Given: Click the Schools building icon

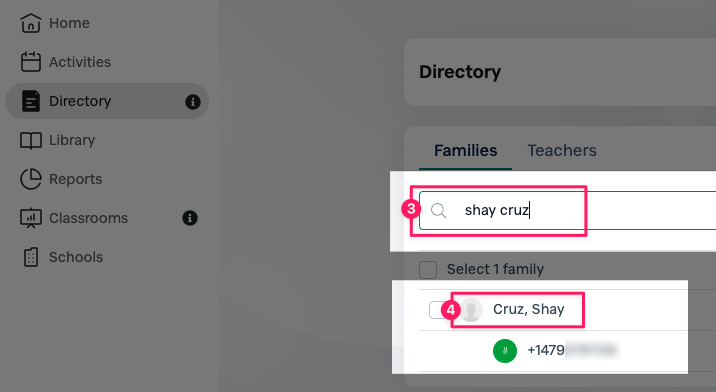Looking at the screenshot, I should click(31, 257).
